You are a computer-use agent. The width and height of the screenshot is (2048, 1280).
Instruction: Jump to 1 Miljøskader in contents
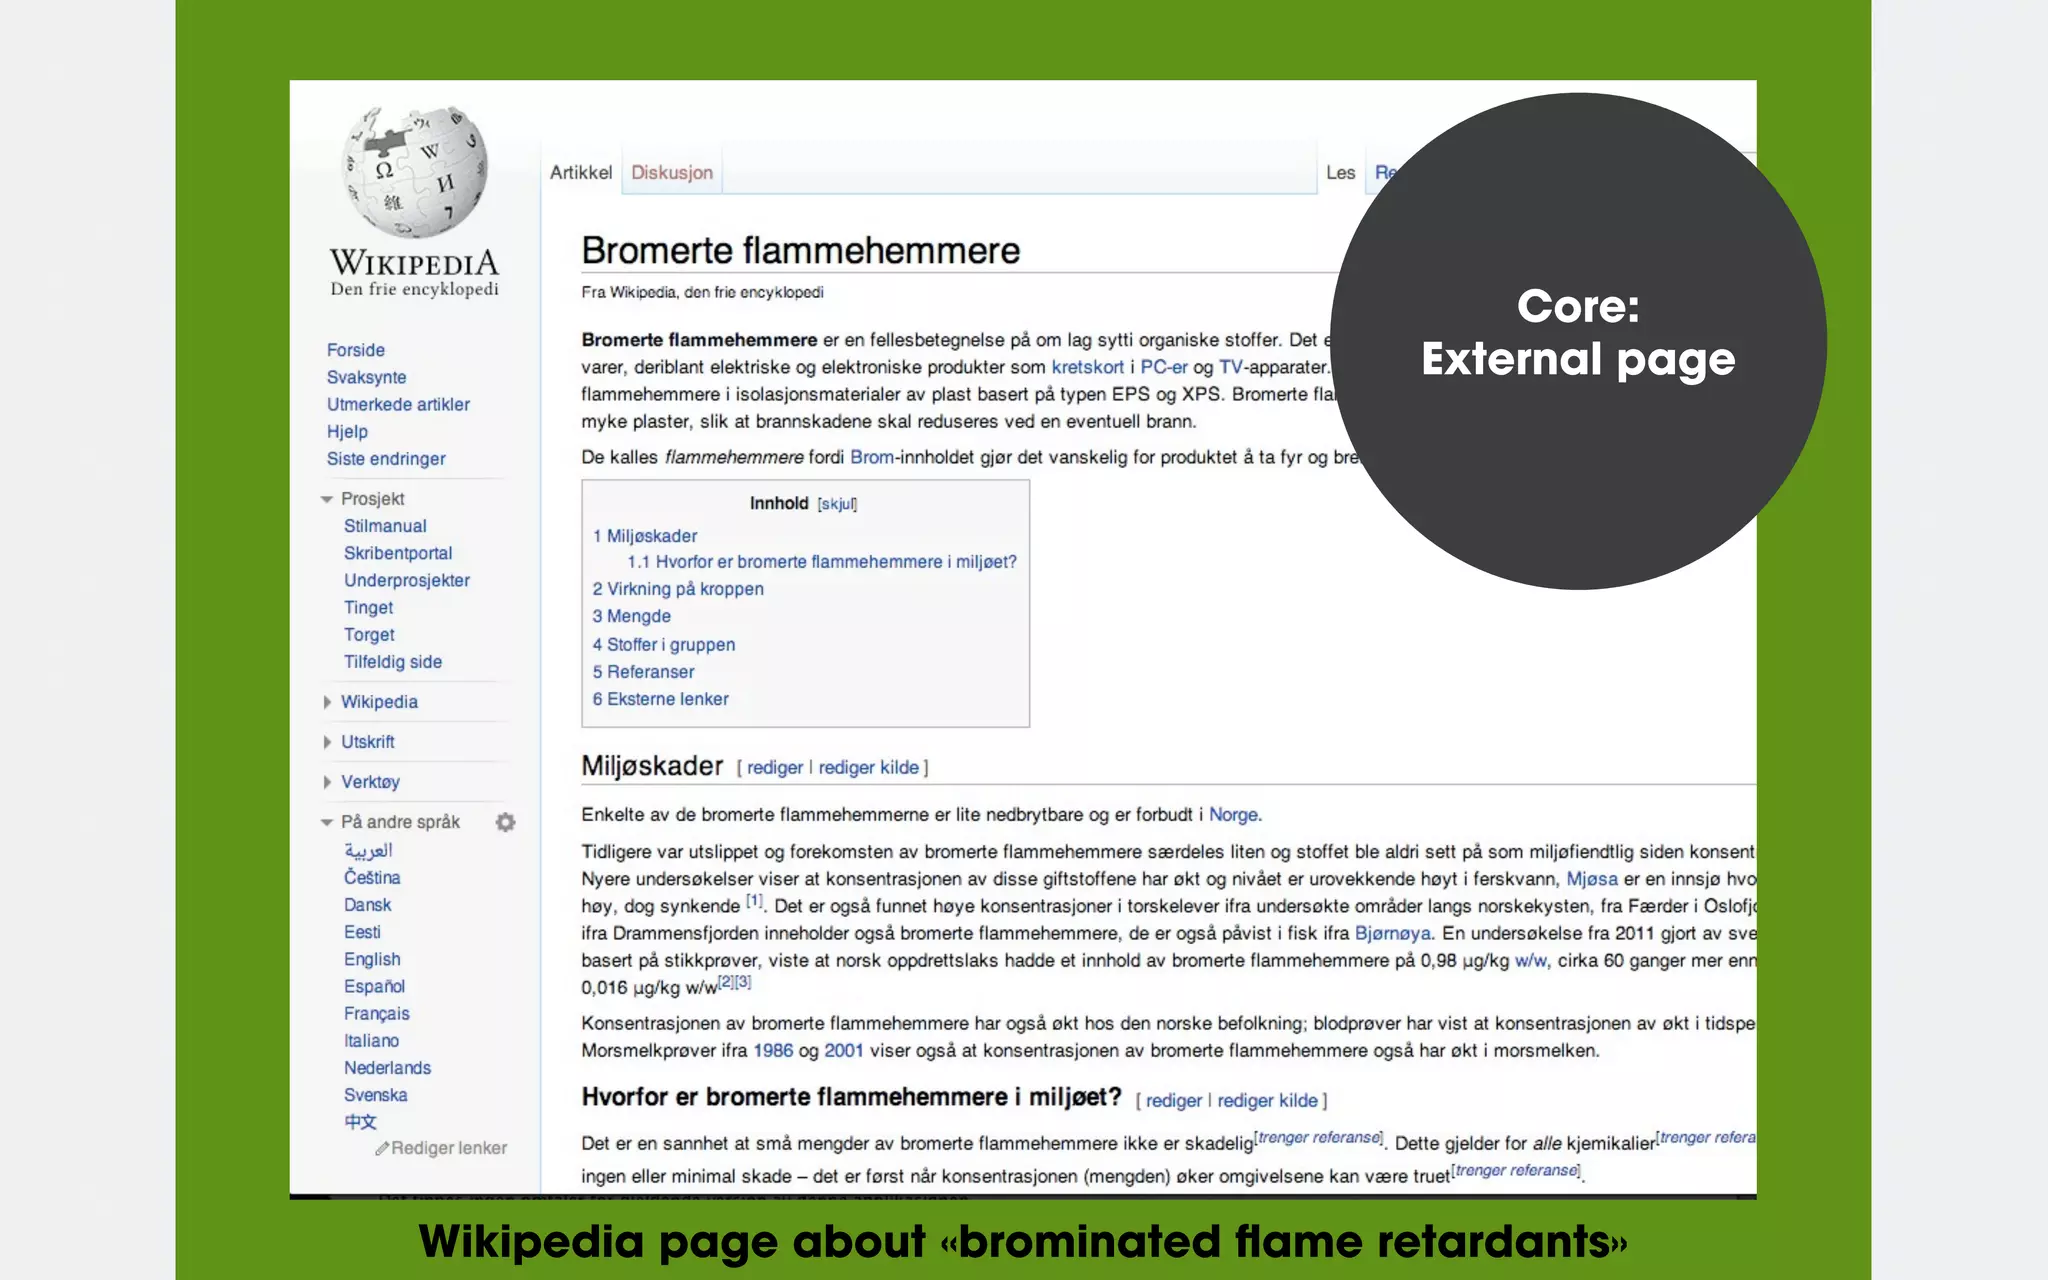click(645, 536)
